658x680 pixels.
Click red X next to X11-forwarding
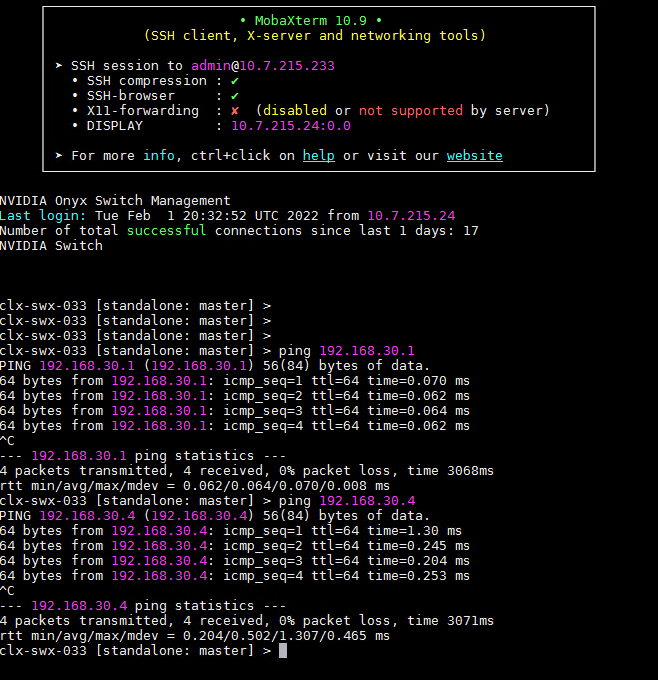click(235, 111)
